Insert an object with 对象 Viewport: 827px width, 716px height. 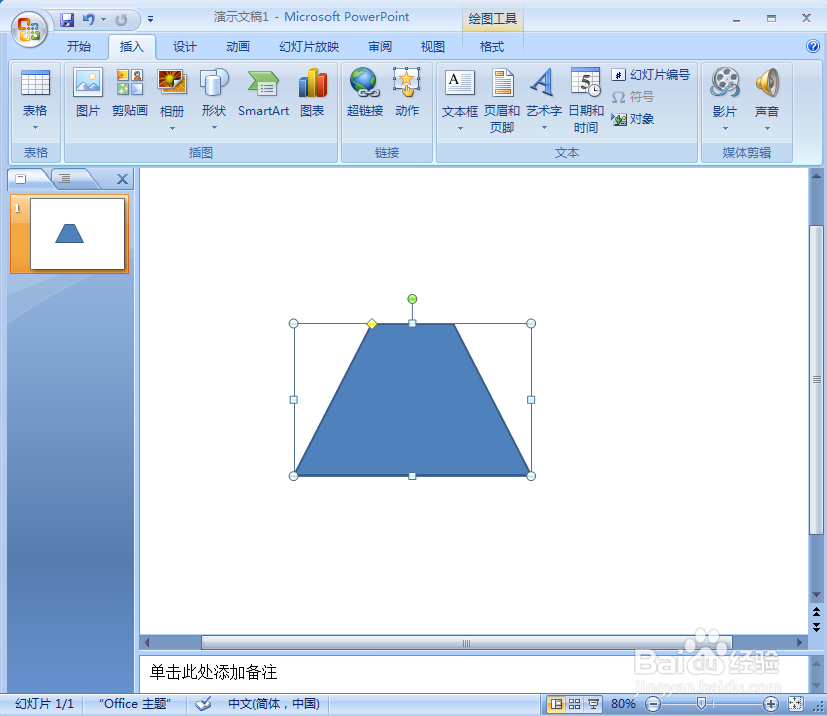point(633,119)
